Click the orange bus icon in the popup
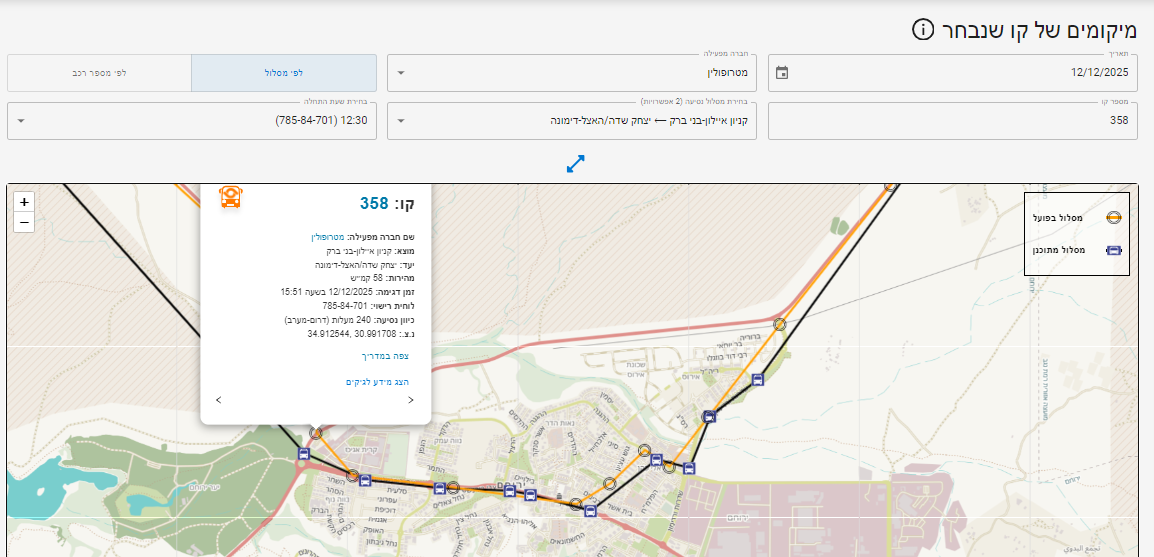 click(x=231, y=197)
